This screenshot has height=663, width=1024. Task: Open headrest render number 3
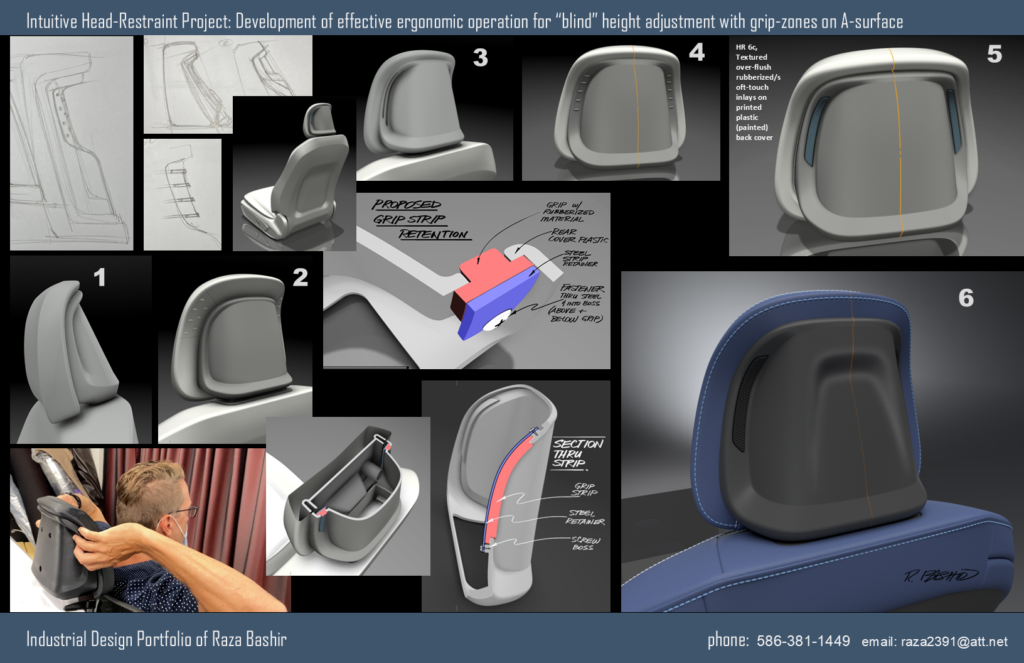(428, 110)
